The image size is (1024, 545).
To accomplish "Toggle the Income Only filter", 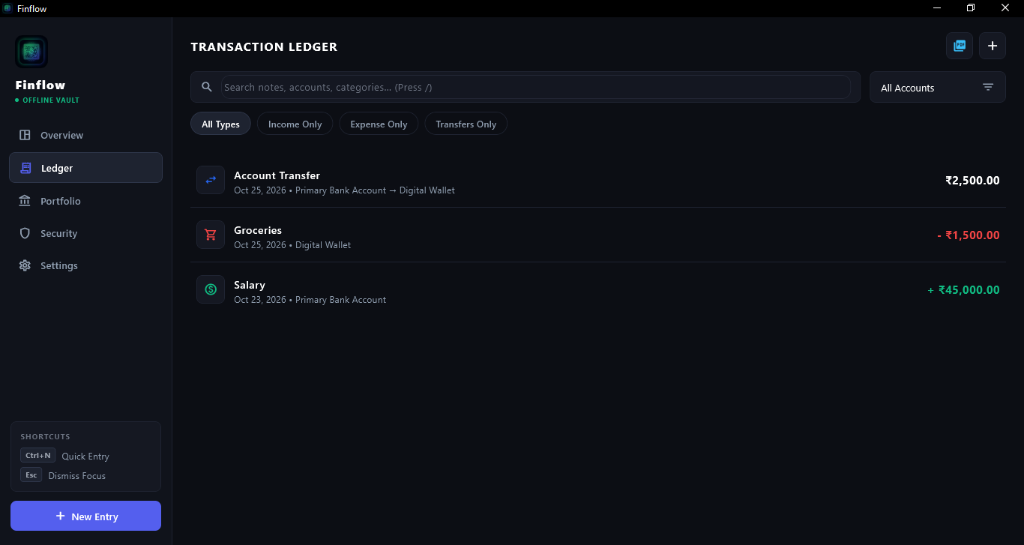I will point(295,124).
